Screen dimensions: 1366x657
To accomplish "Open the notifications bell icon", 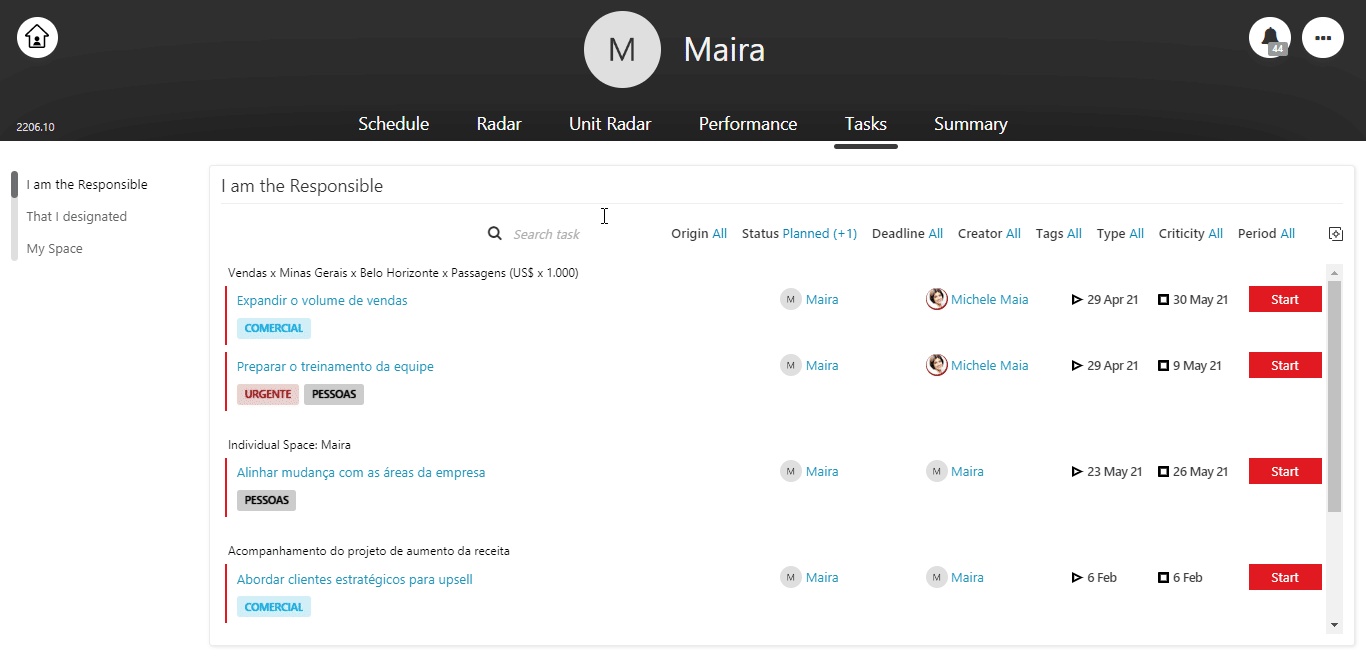I will (x=1270, y=38).
